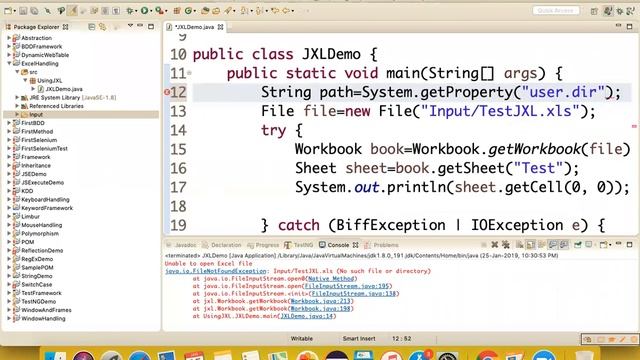640x360 pixels.
Task: Click the Smart Insert status bar entry
Action: (x=359, y=338)
